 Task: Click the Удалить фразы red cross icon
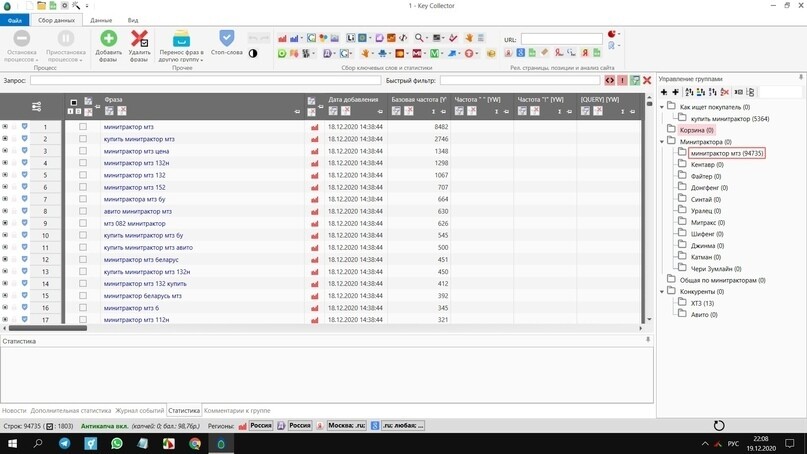point(139,39)
